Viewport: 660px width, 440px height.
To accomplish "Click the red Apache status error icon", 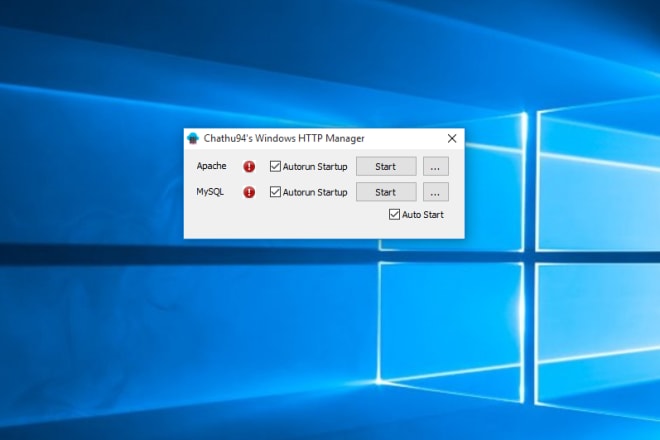I will pos(249,167).
